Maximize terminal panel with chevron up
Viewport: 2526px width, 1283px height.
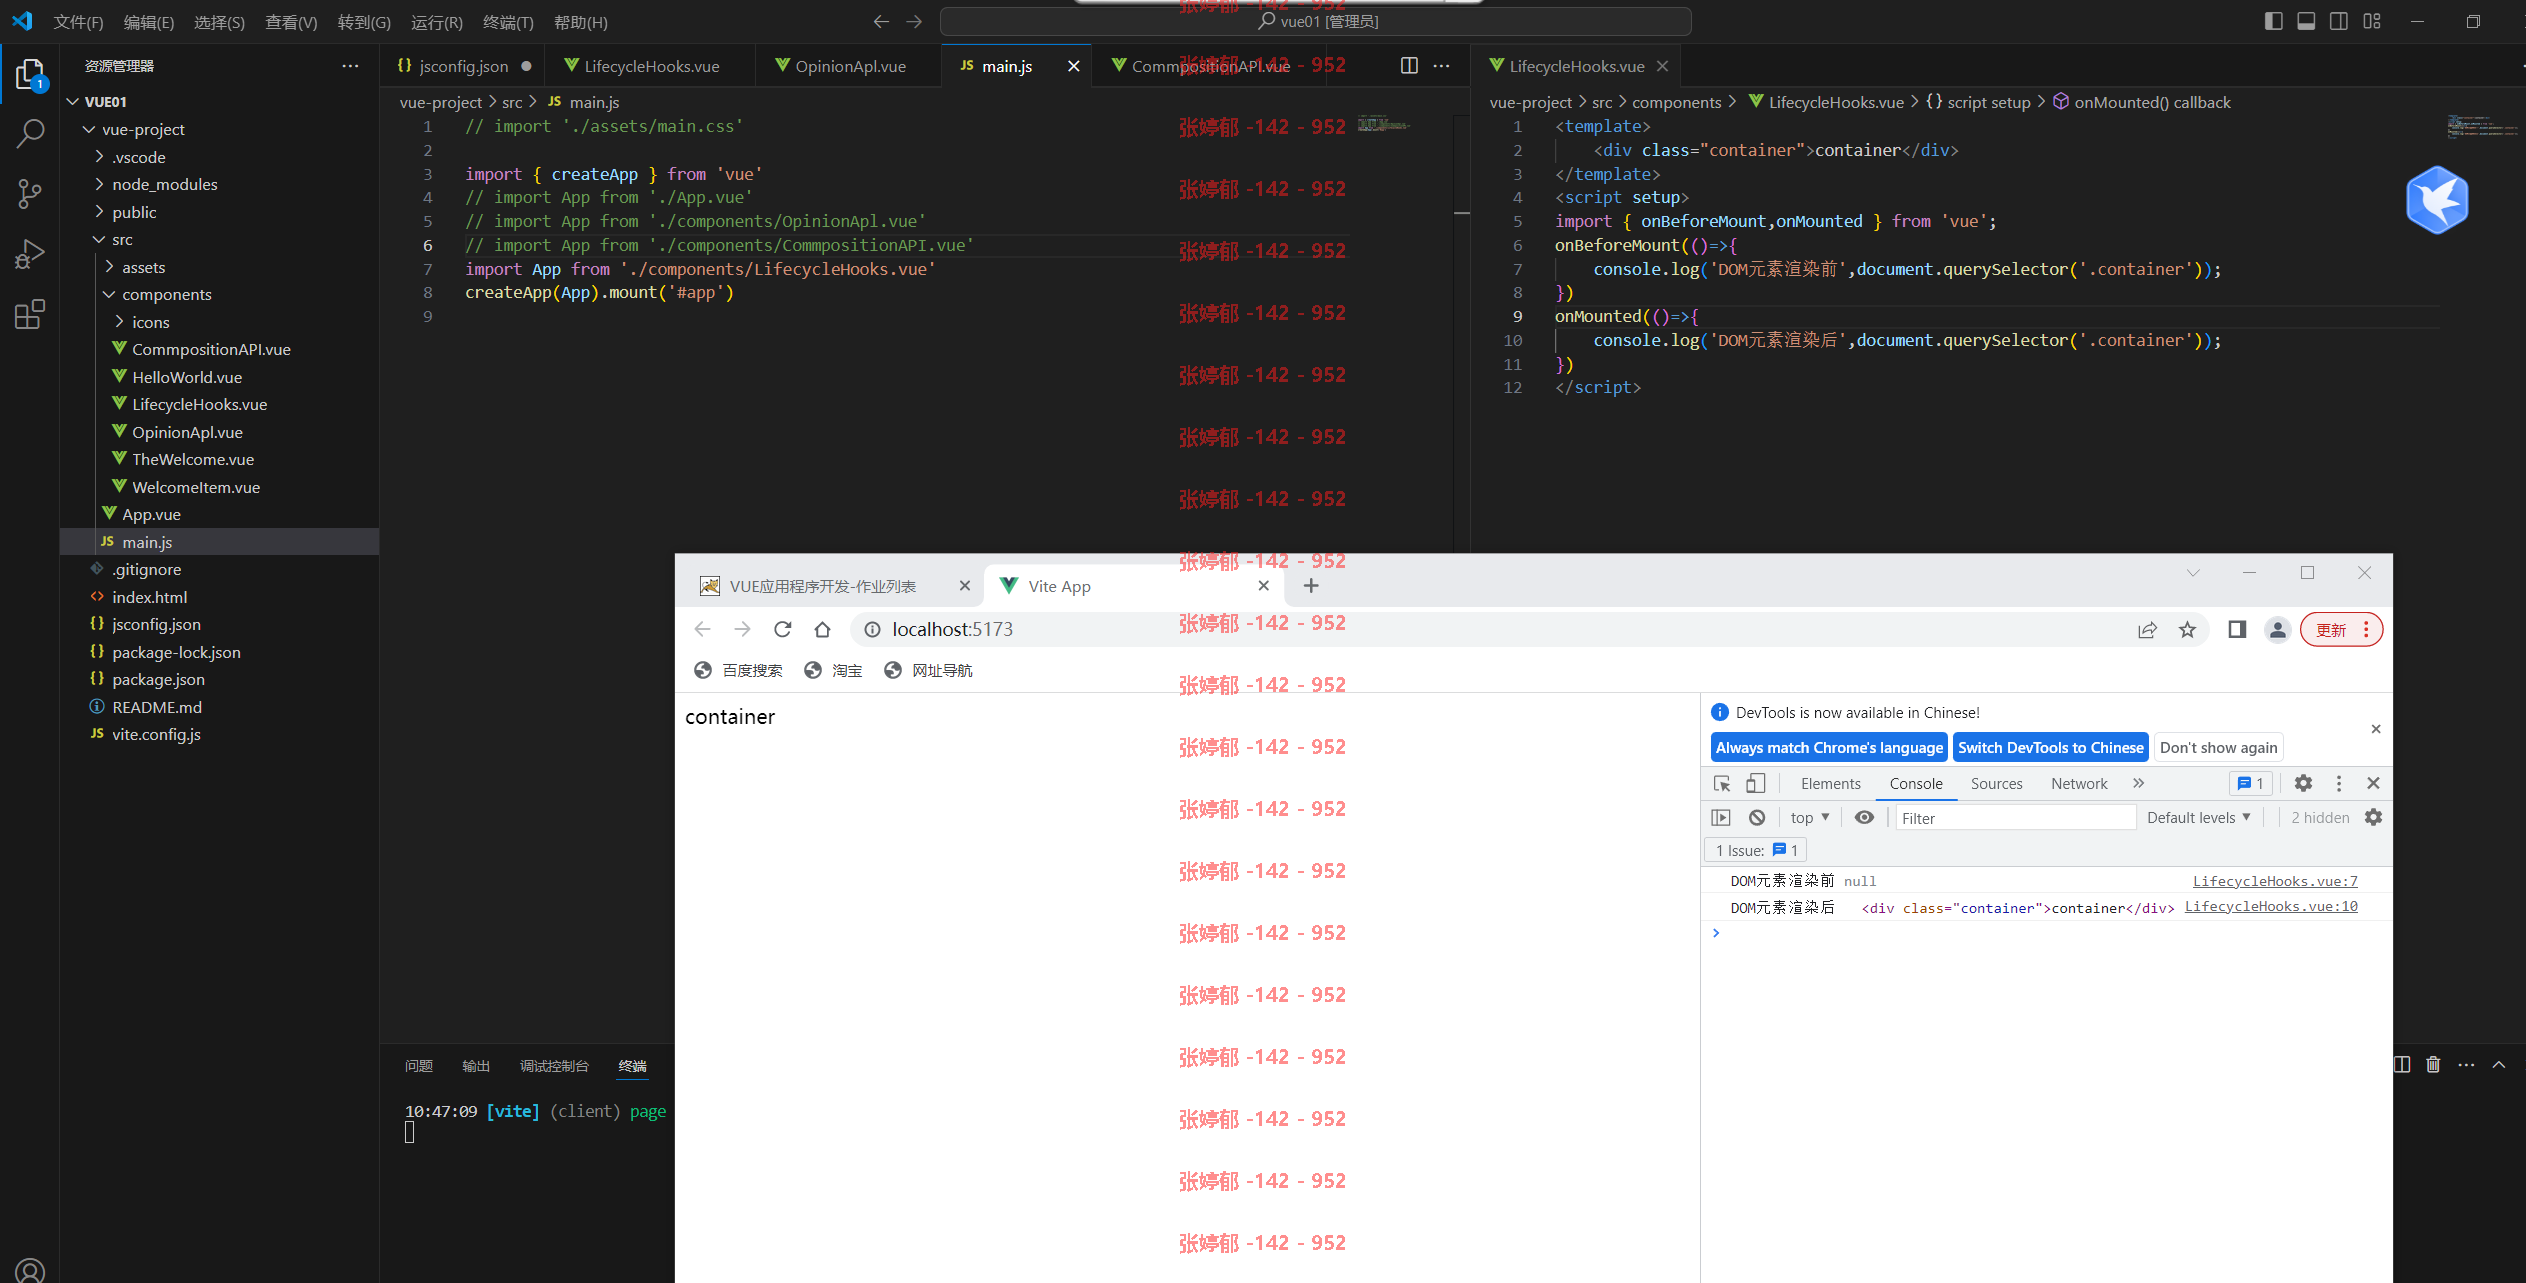click(2498, 1065)
